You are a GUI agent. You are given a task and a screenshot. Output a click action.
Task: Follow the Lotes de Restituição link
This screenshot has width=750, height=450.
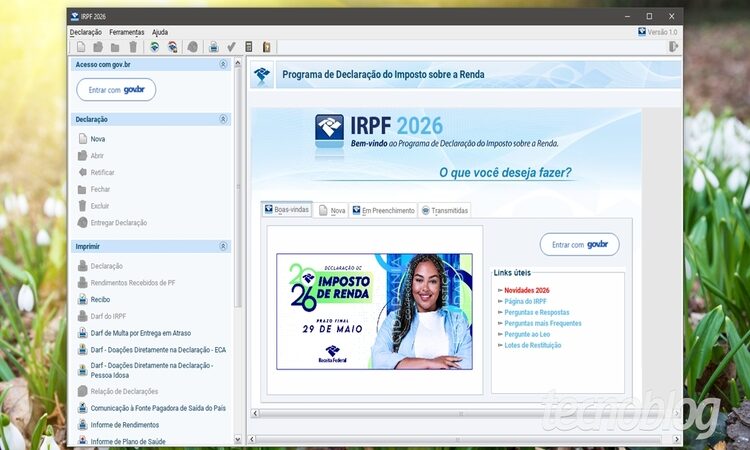532,345
